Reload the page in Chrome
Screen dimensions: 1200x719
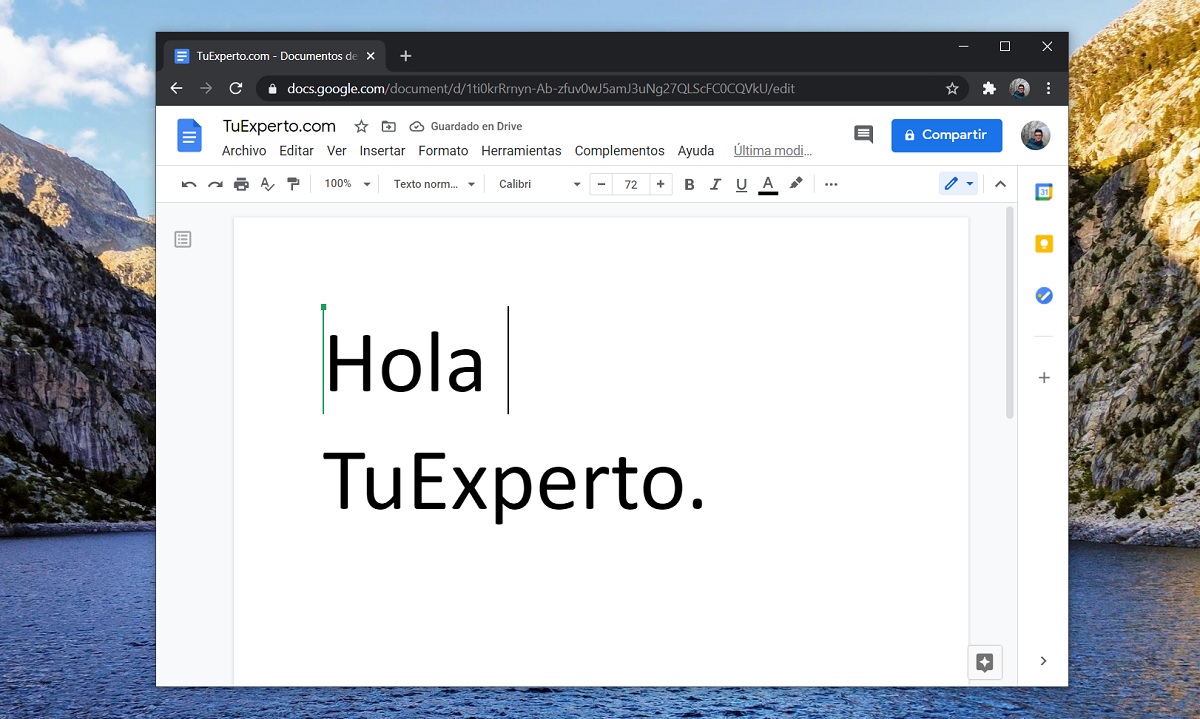click(x=236, y=88)
